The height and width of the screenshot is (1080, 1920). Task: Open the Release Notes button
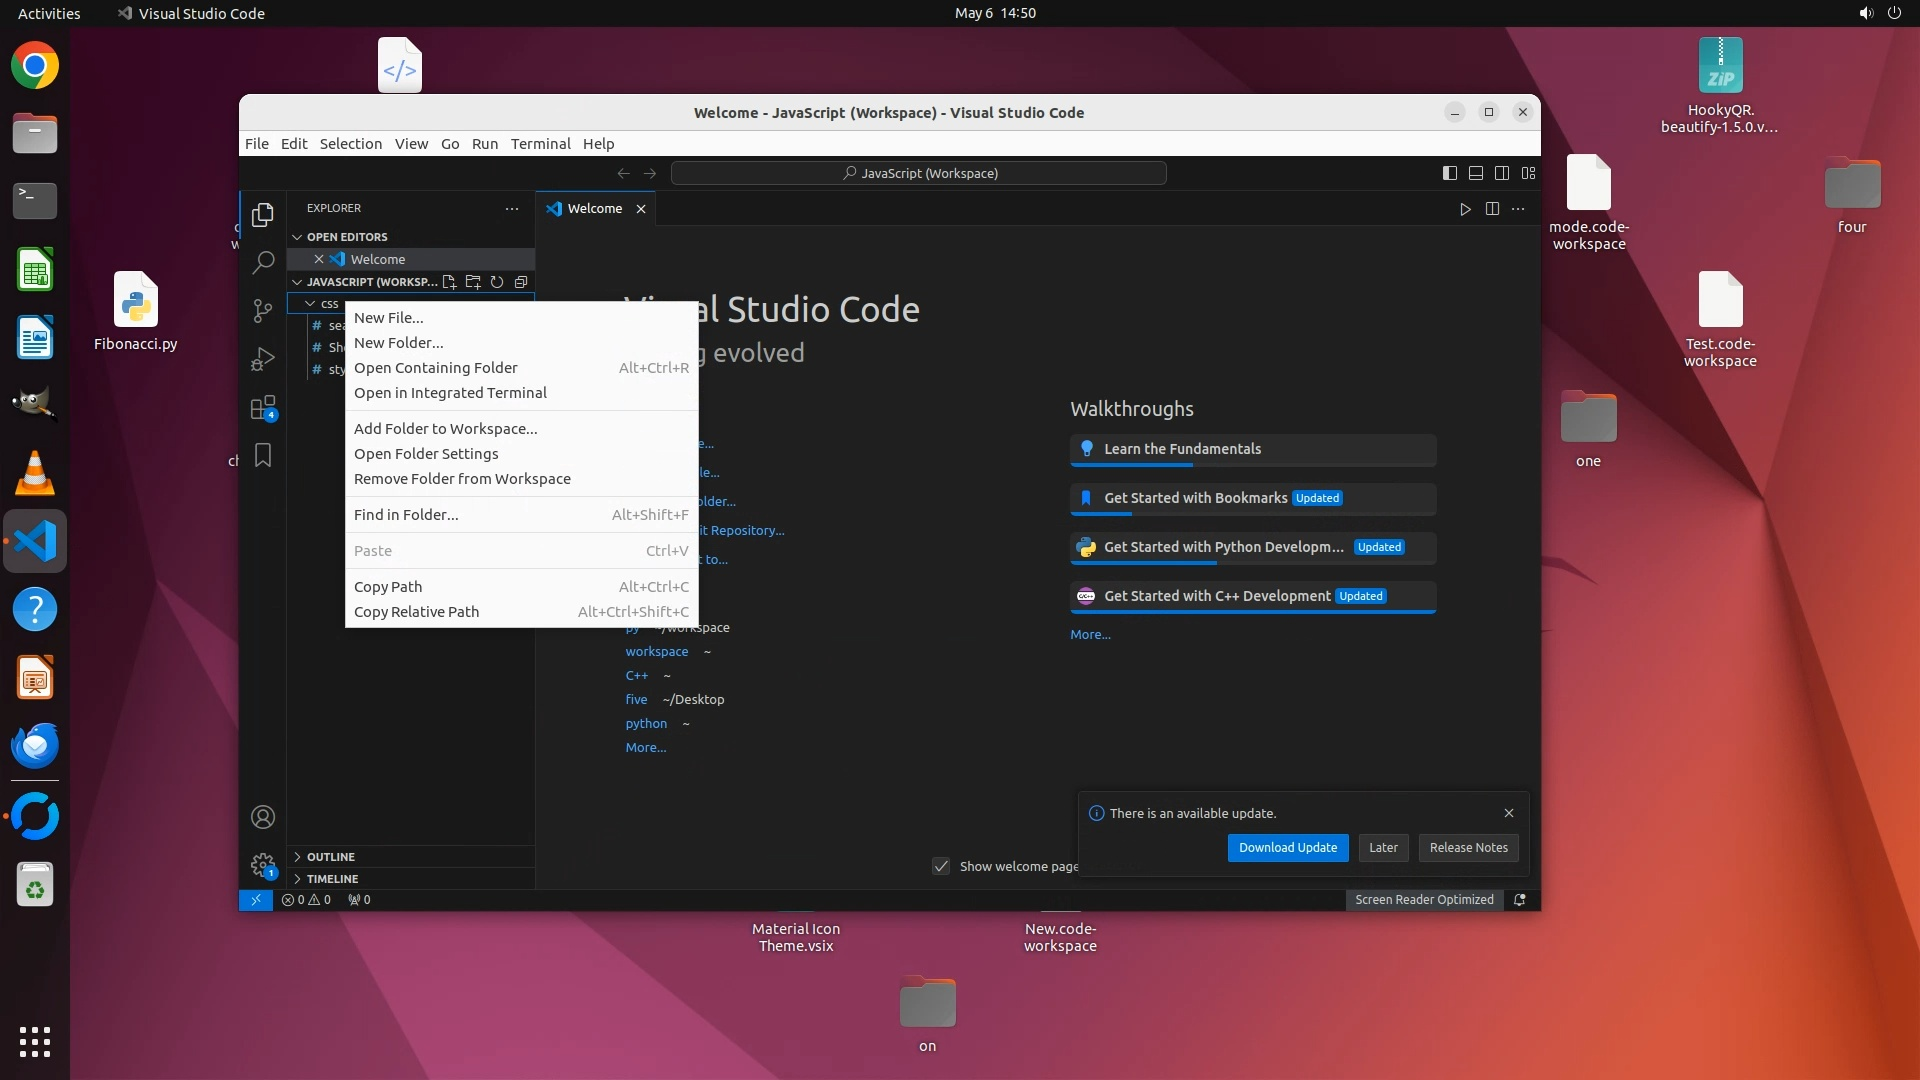coord(1468,848)
